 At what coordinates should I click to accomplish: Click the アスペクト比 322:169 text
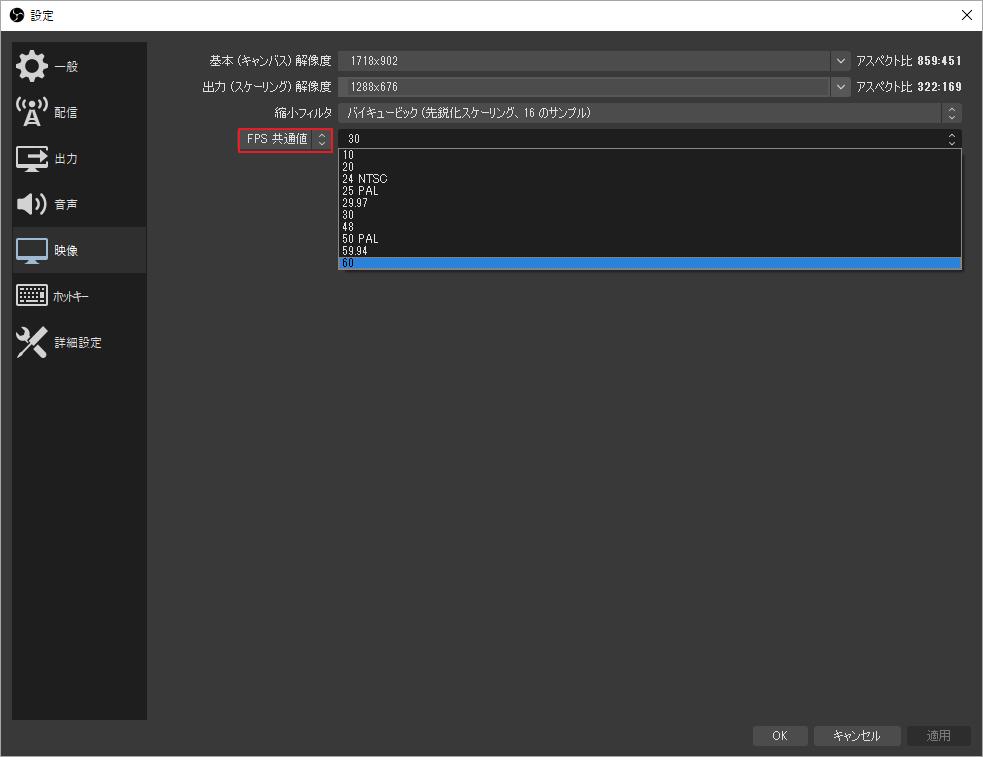pyautogui.click(x=908, y=86)
